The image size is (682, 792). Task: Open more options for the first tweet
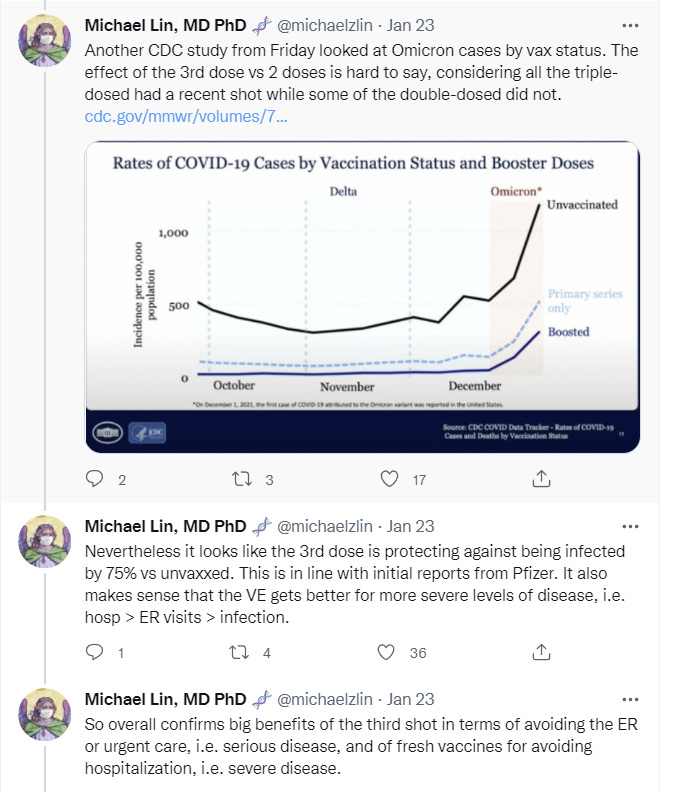630,25
